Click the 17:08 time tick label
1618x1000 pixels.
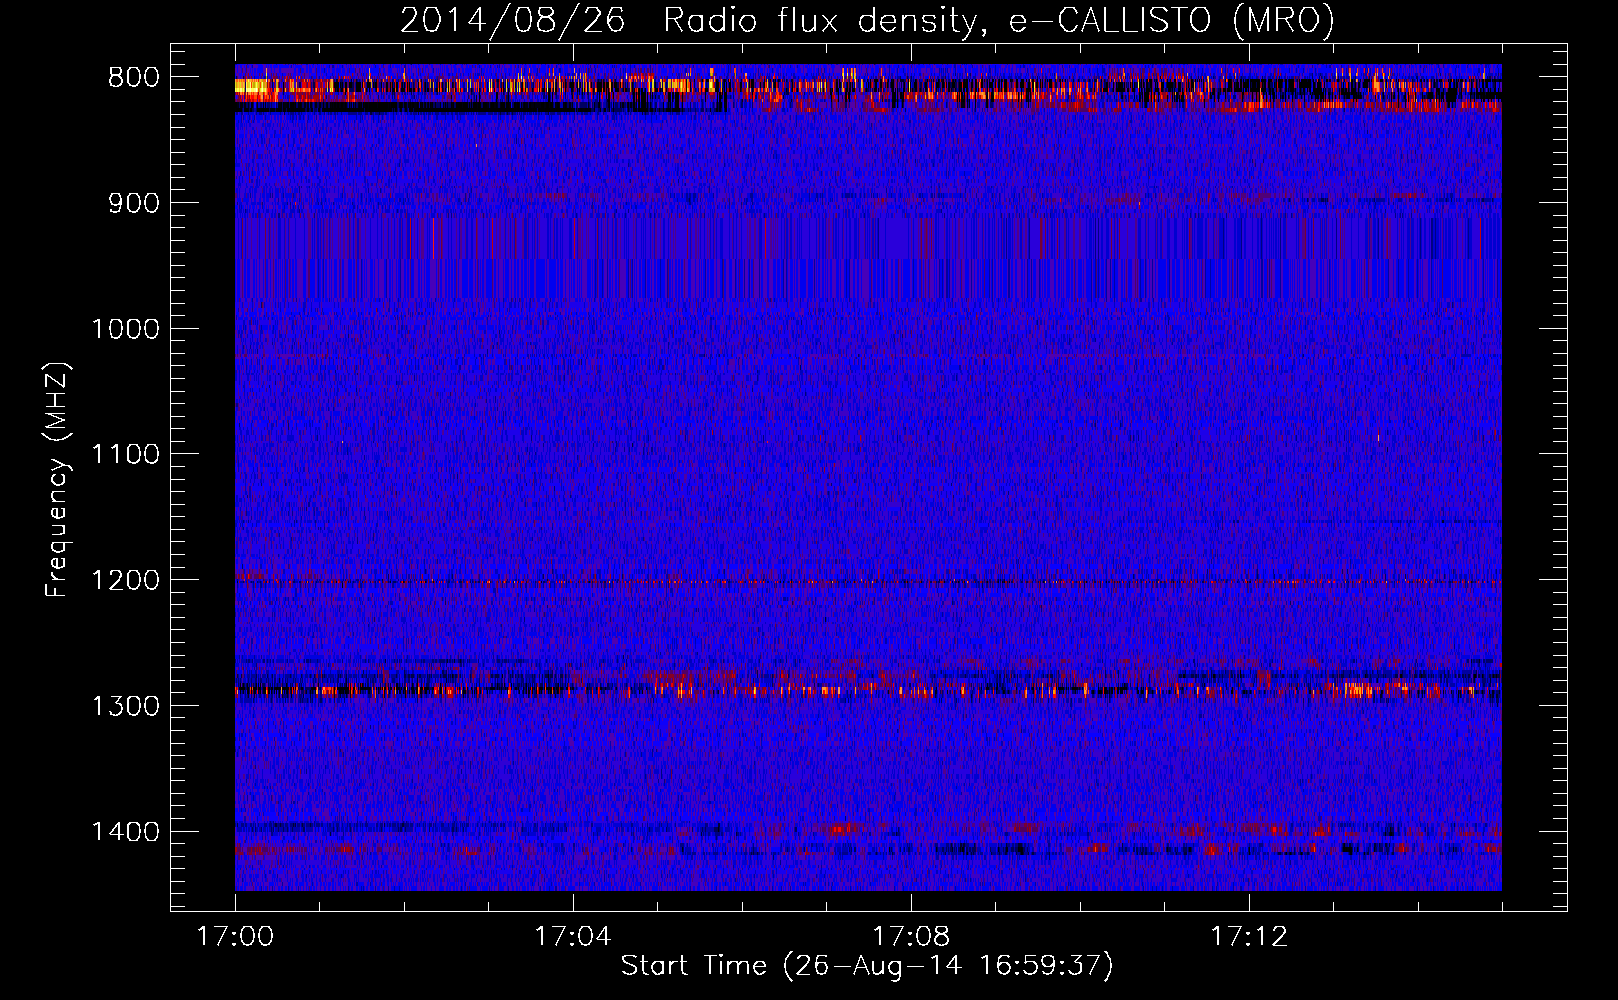(x=911, y=937)
